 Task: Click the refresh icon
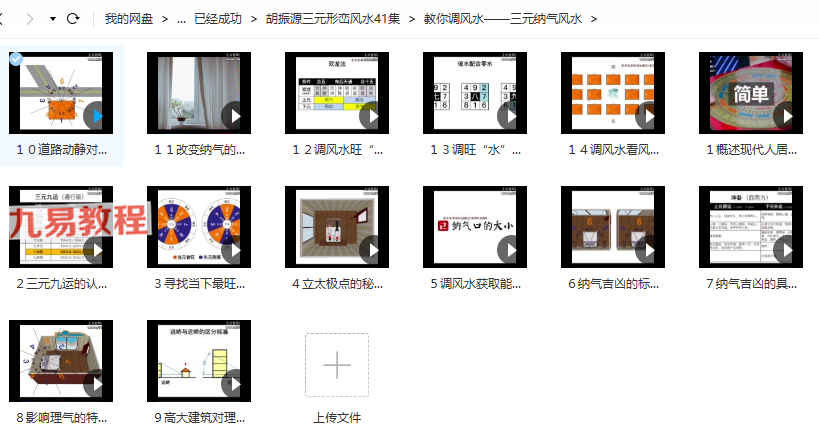tap(72, 19)
